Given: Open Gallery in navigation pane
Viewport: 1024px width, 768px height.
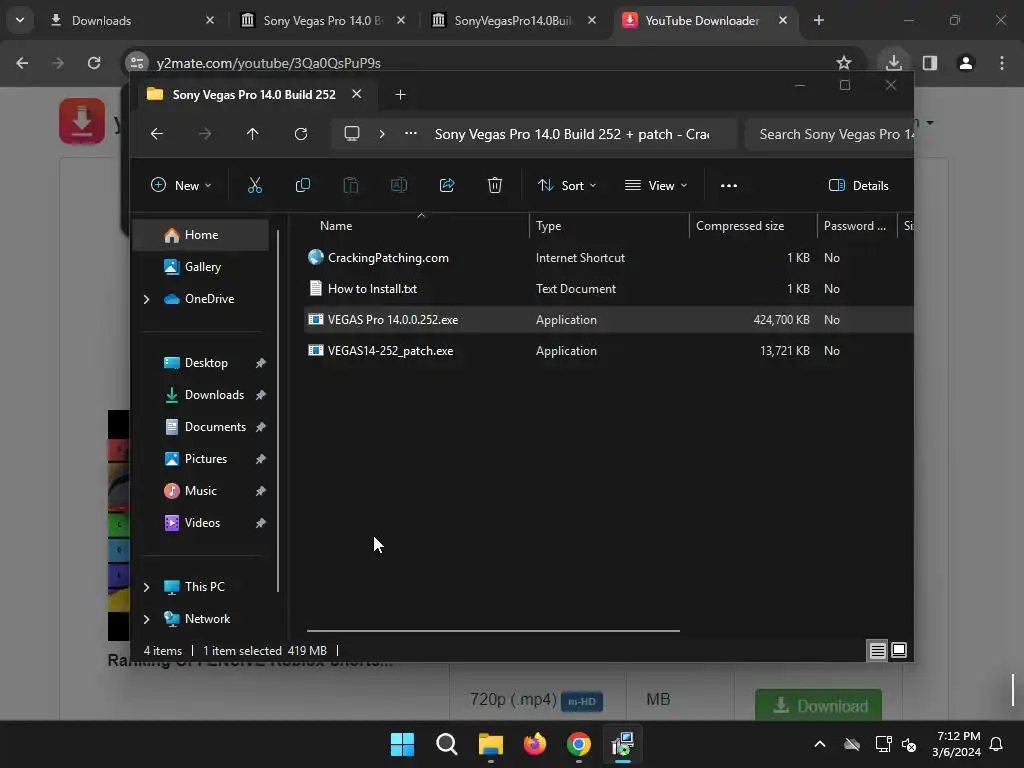Looking at the screenshot, I should 201,267.
